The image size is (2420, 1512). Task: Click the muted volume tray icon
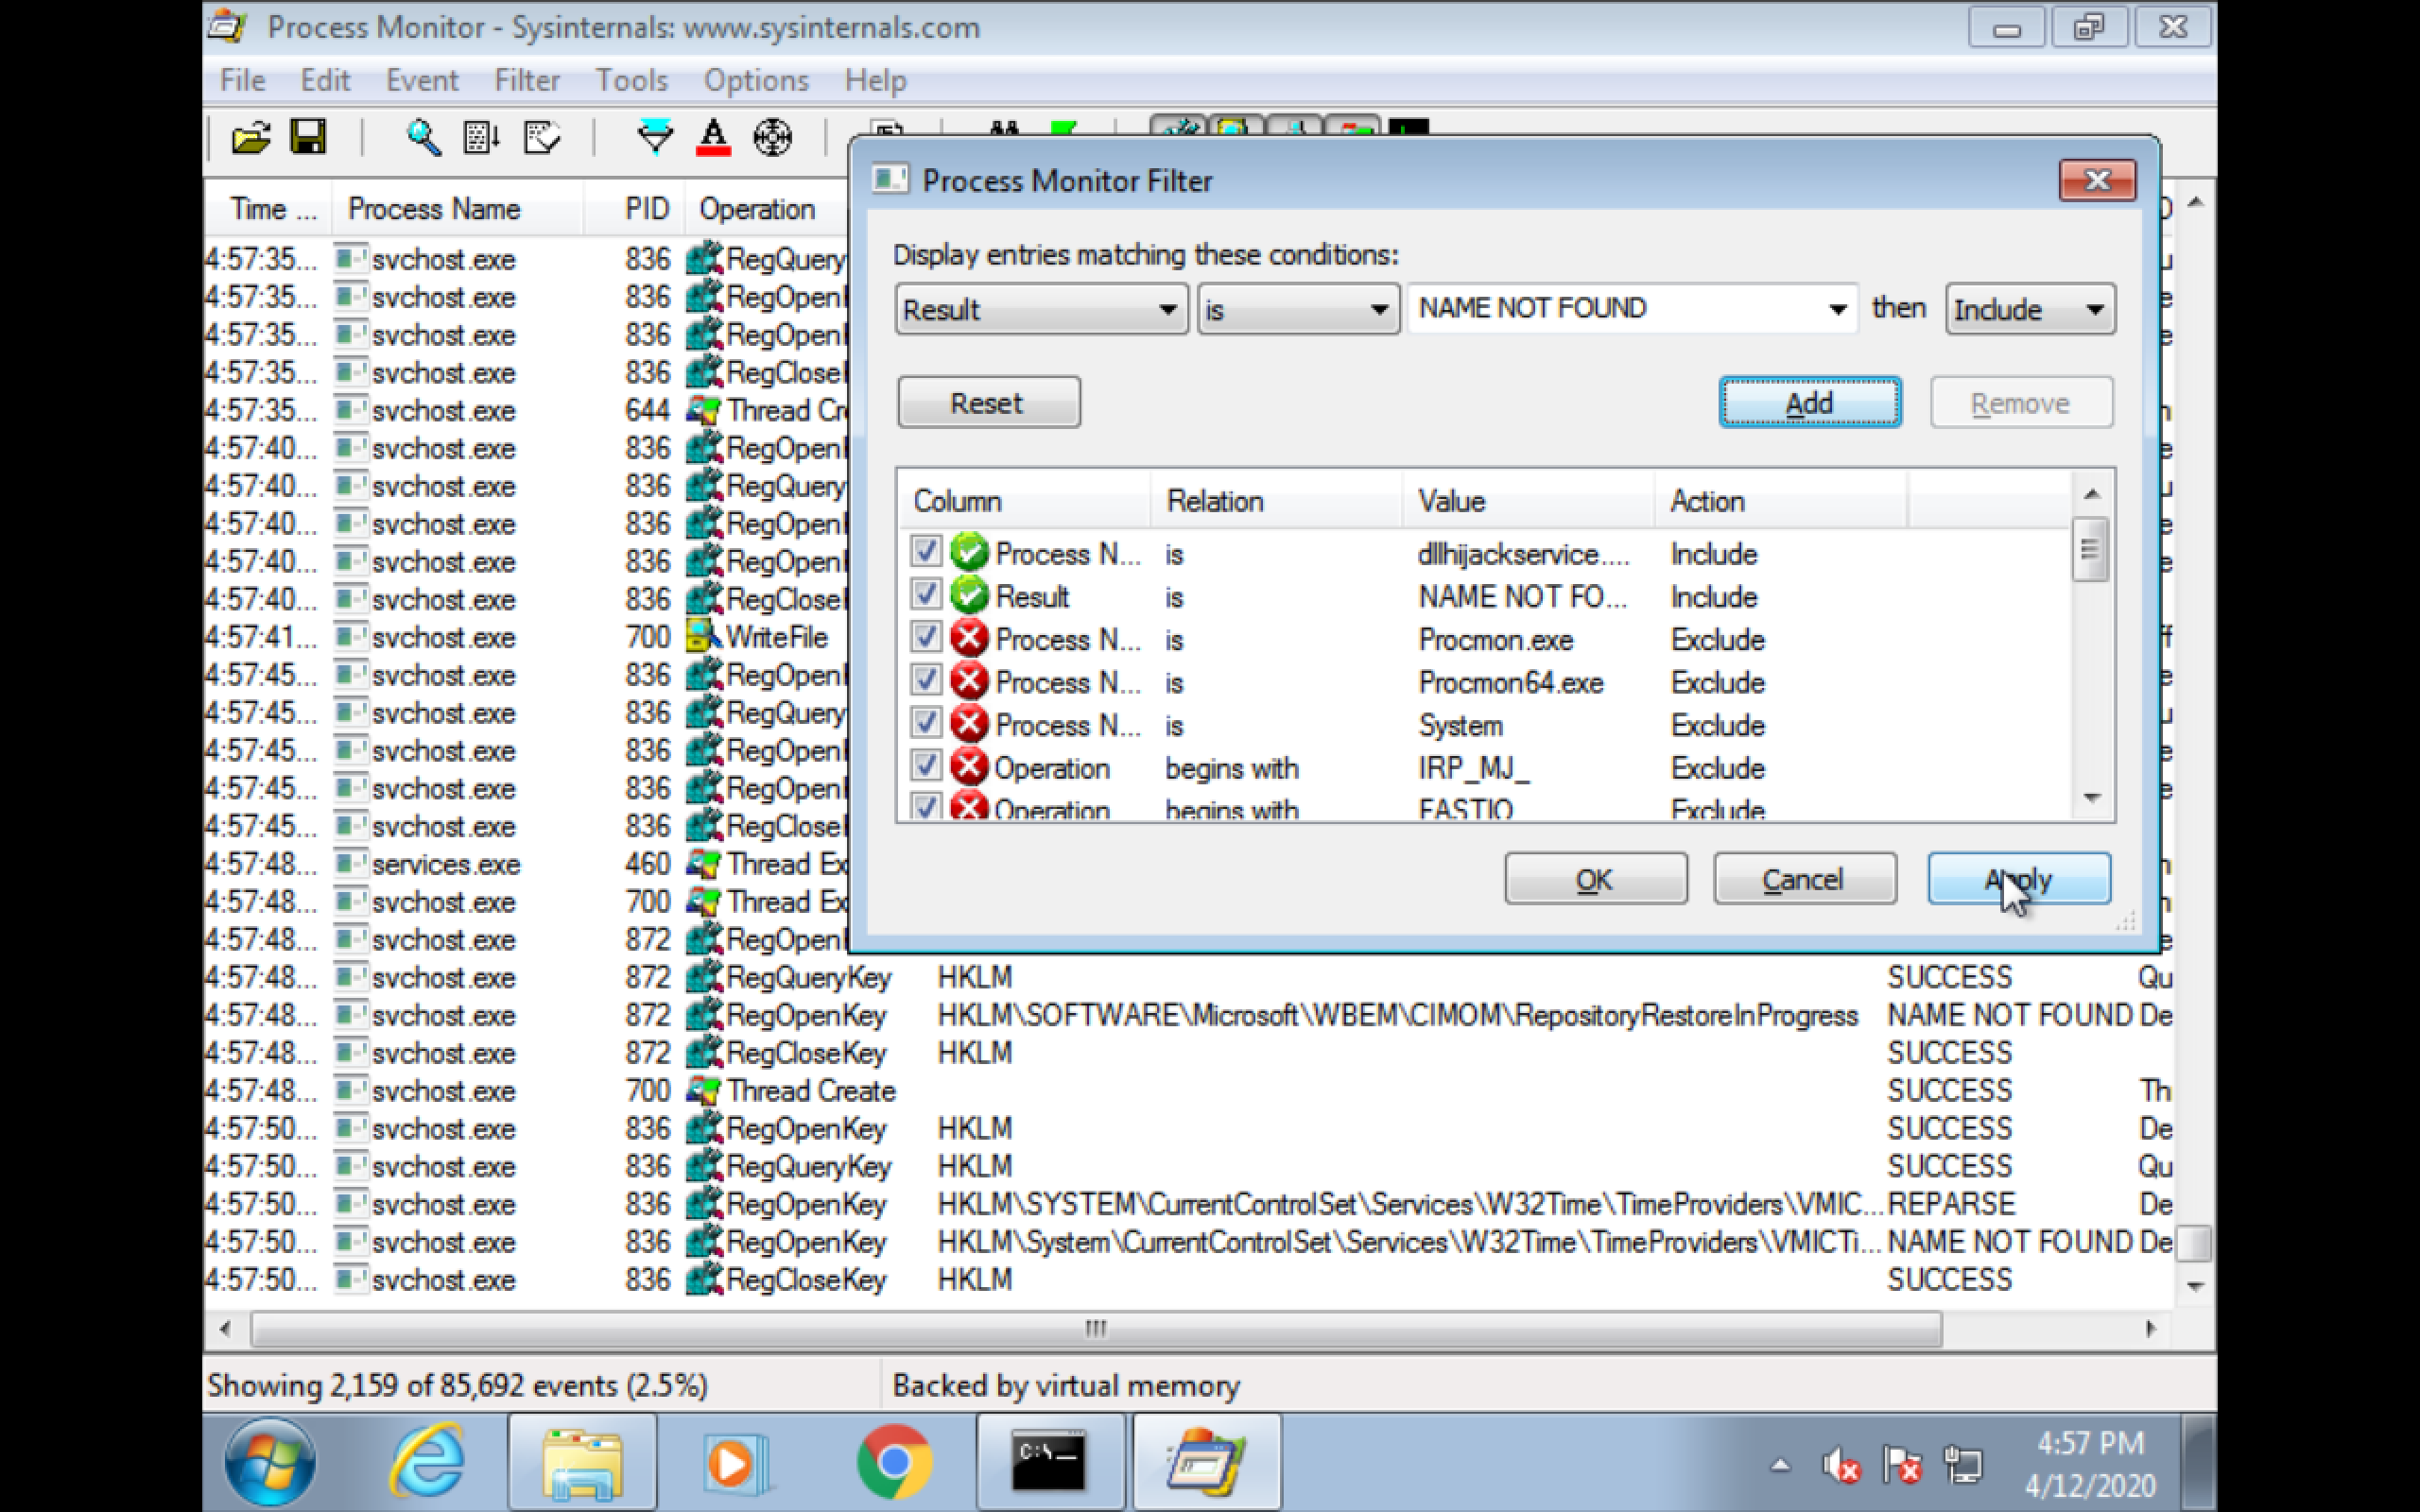tap(1841, 1466)
